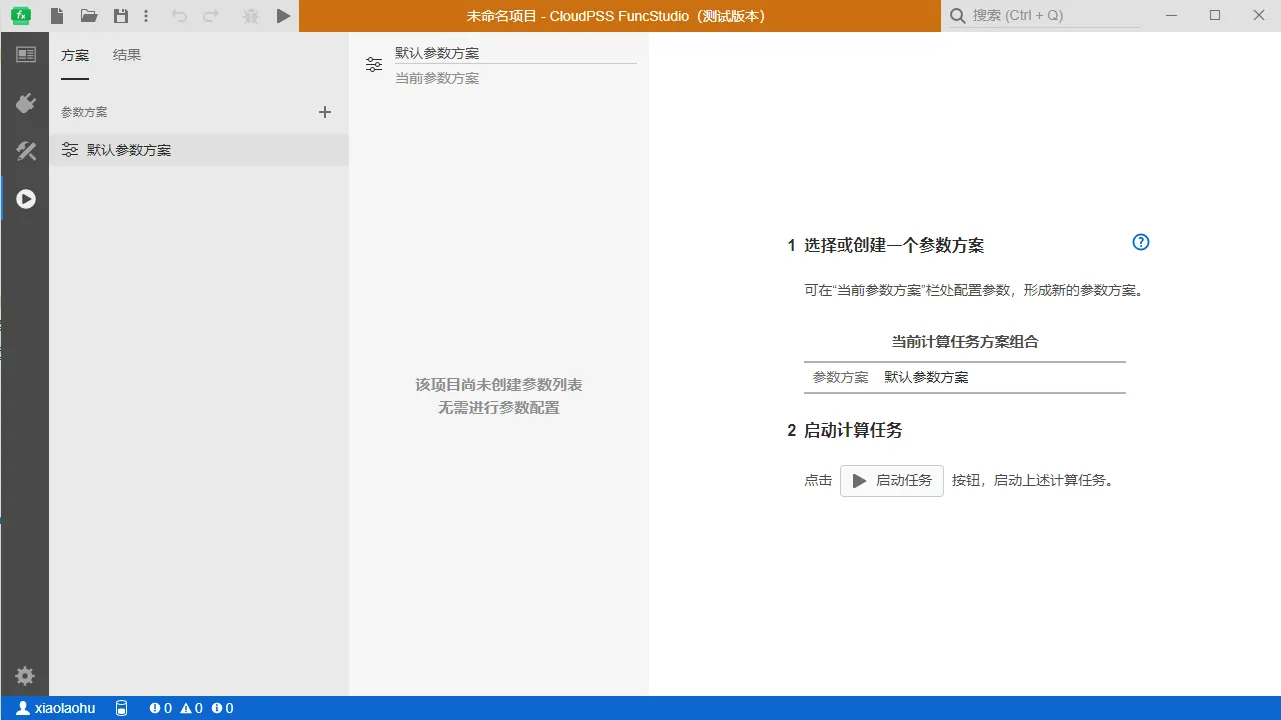Viewport: 1281px width, 720px height.
Task: Open the interface plug sidebar icon
Action: pos(26,103)
